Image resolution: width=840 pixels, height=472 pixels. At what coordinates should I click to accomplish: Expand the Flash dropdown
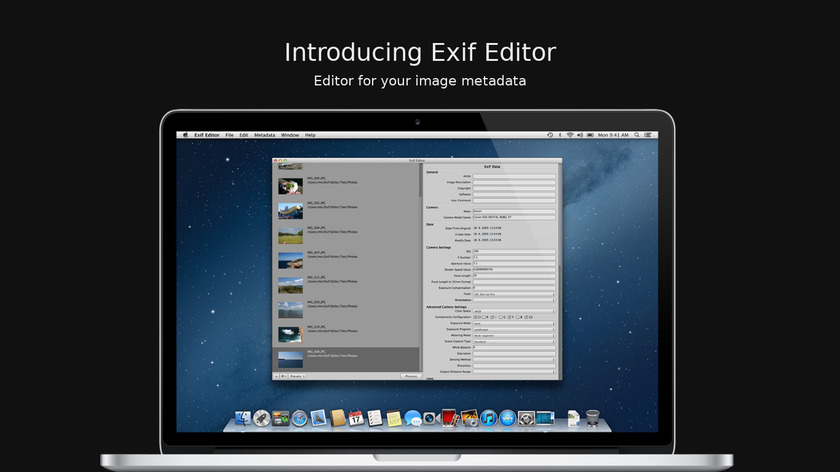tap(514, 294)
